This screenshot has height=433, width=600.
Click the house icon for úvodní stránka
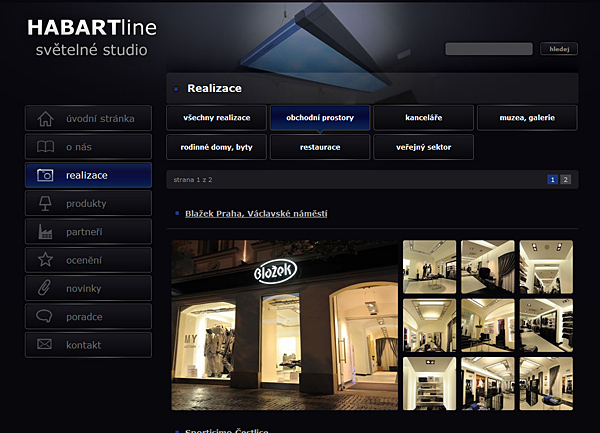pyautogui.click(x=45, y=119)
